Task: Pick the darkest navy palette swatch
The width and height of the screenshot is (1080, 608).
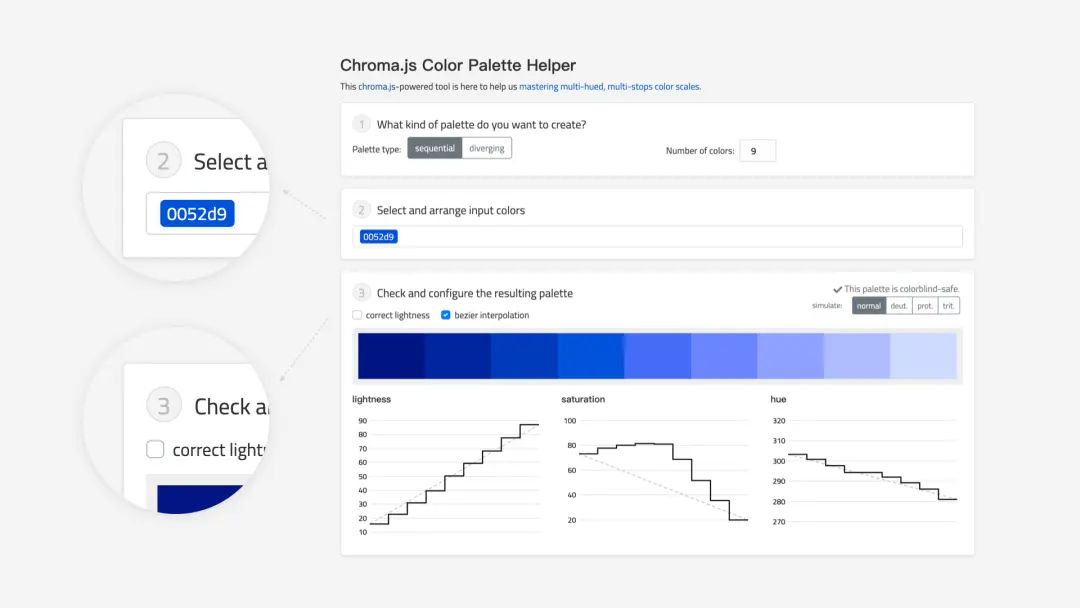Action: pos(391,356)
